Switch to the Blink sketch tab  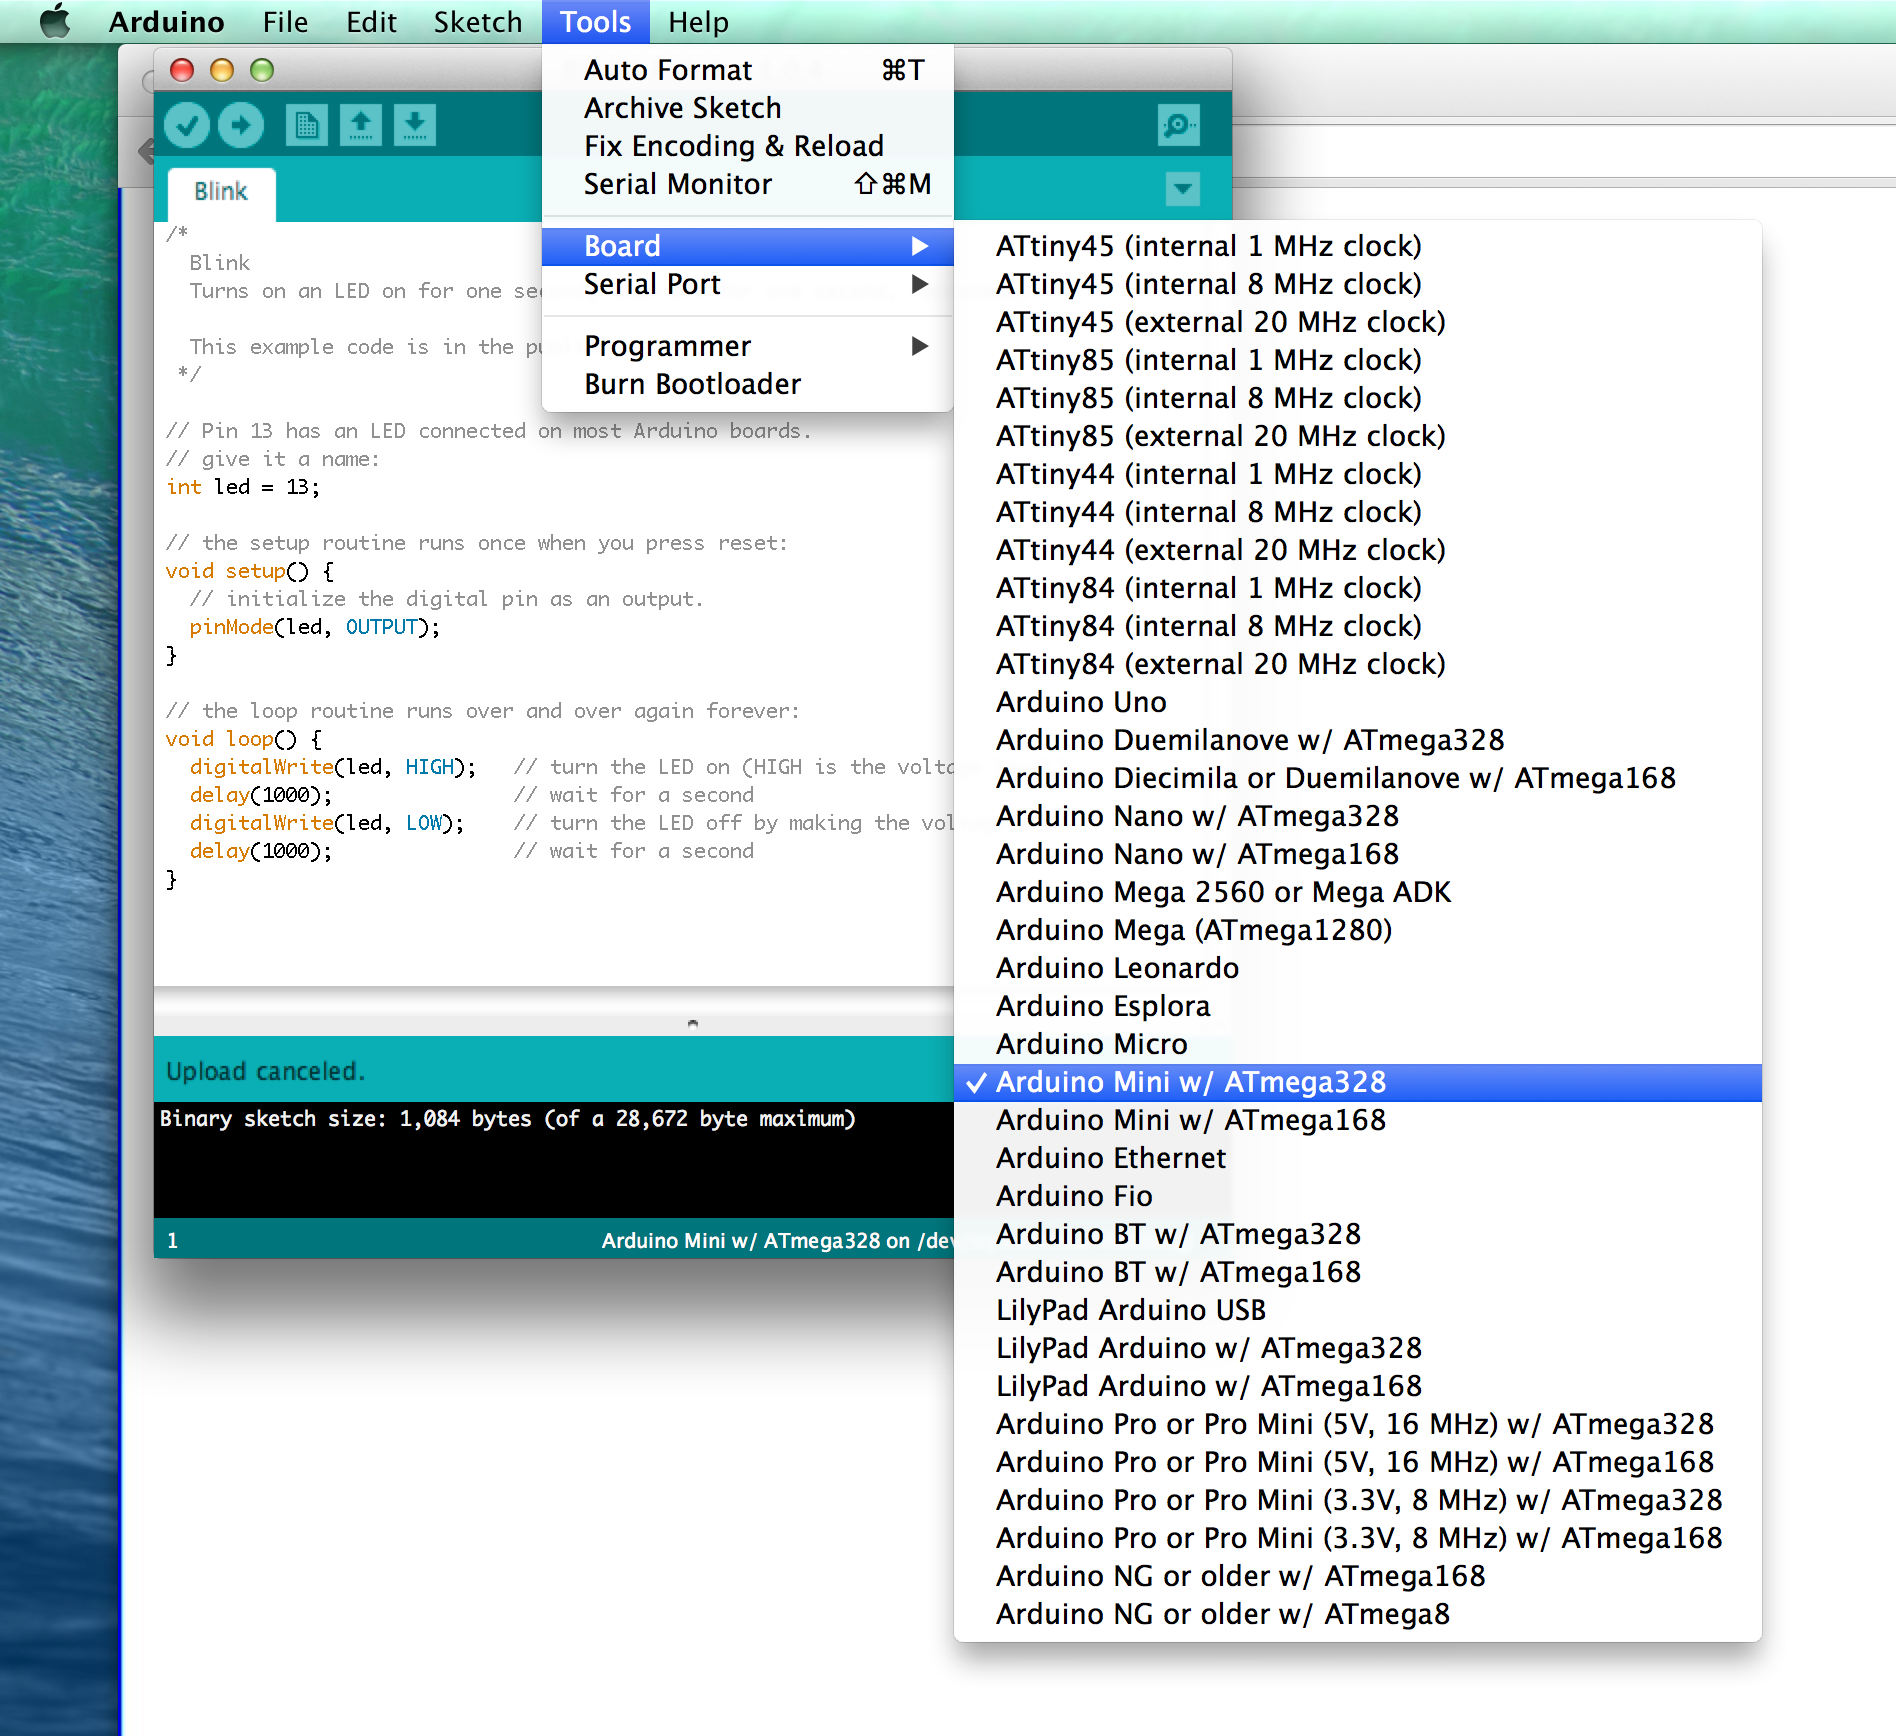coord(219,191)
